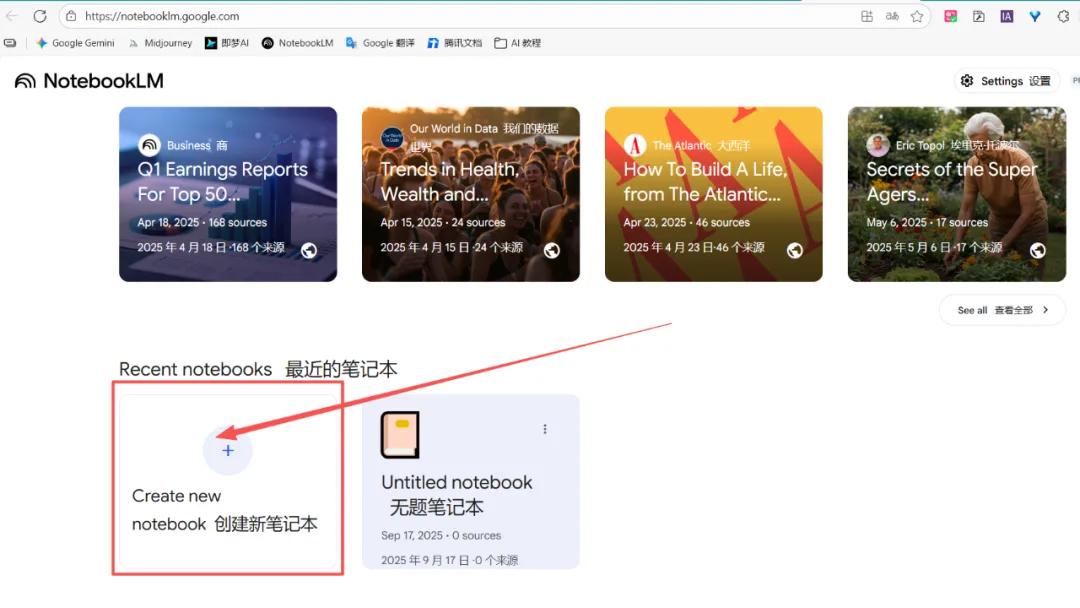The height and width of the screenshot is (608, 1080).
Task: Reload the page with the refresh icon
Action: tap(40, 16)
